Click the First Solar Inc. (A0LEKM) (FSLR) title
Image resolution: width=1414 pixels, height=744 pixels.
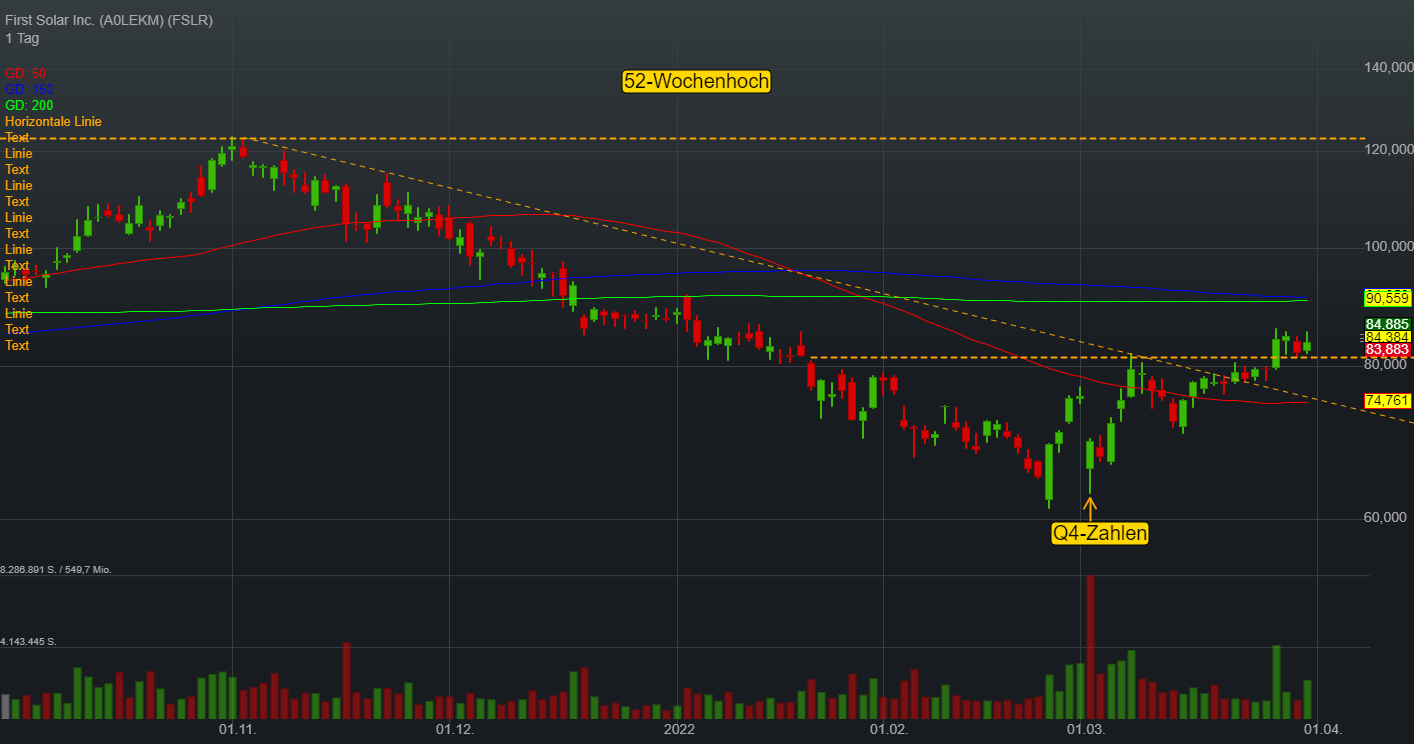109,20
